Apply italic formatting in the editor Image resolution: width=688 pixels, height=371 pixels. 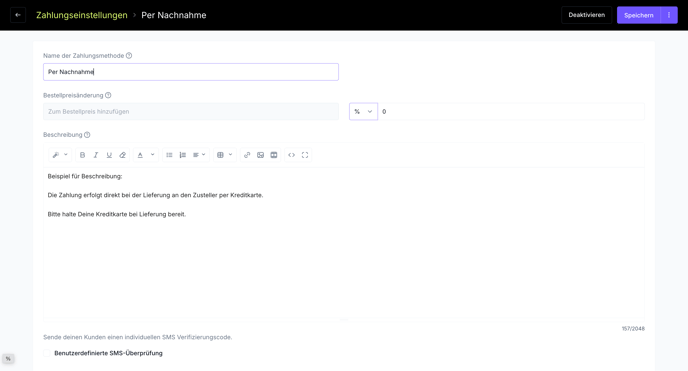coord(96,155)
